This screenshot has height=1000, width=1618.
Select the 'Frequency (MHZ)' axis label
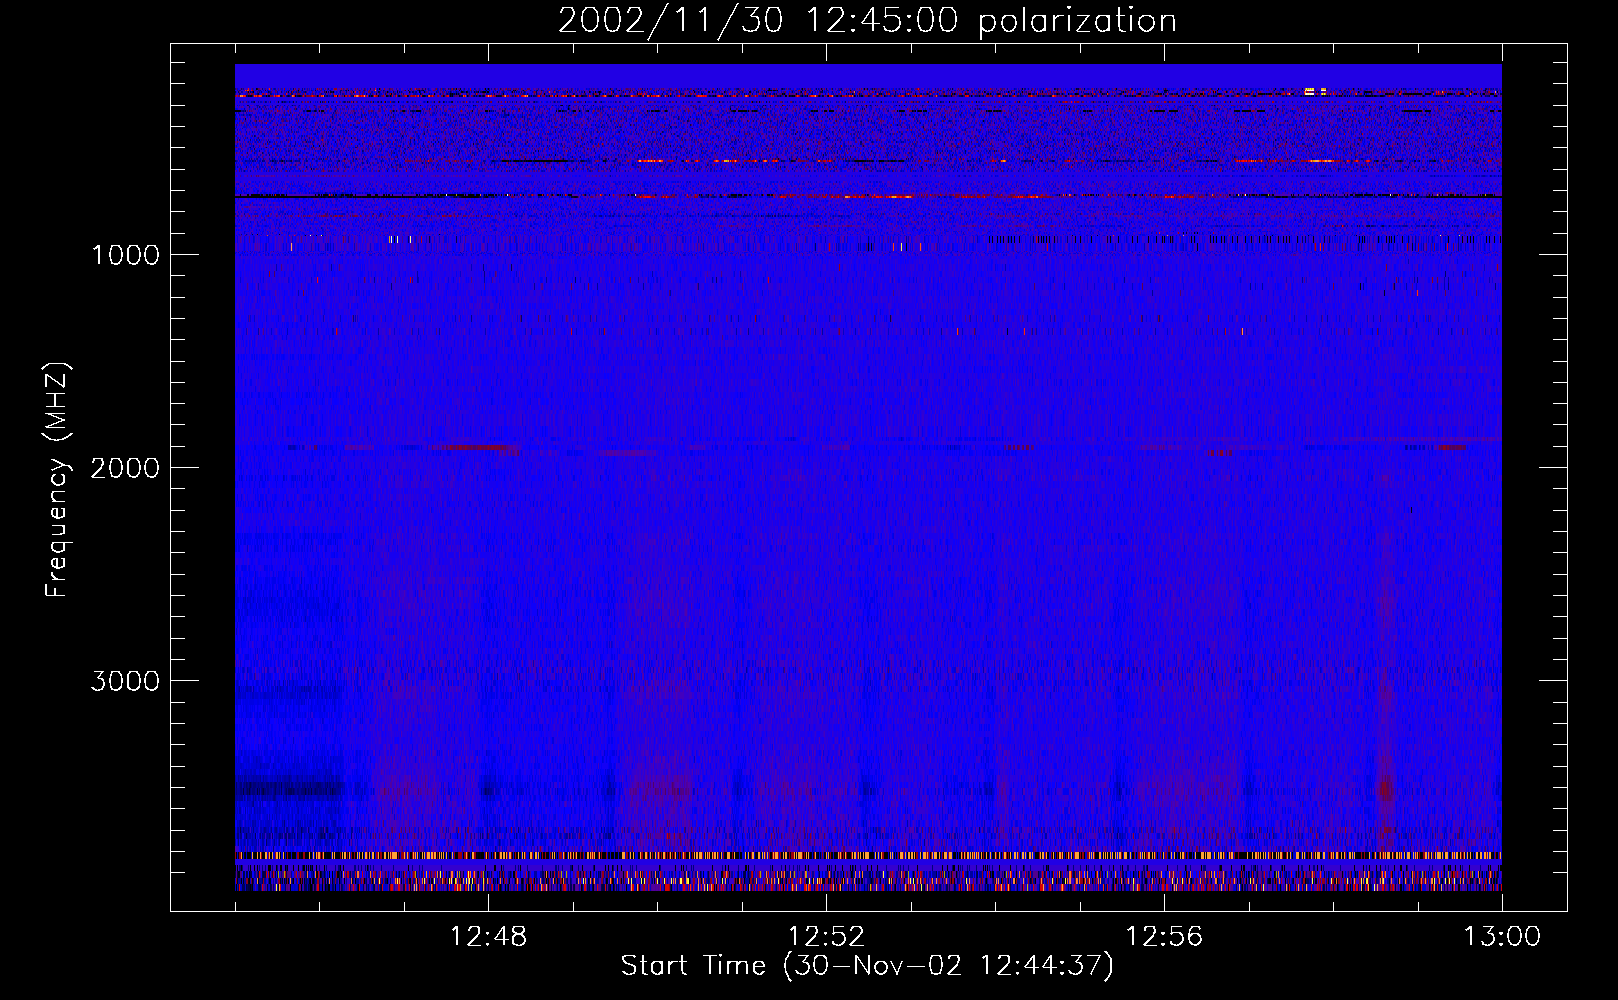click(58, 479)
